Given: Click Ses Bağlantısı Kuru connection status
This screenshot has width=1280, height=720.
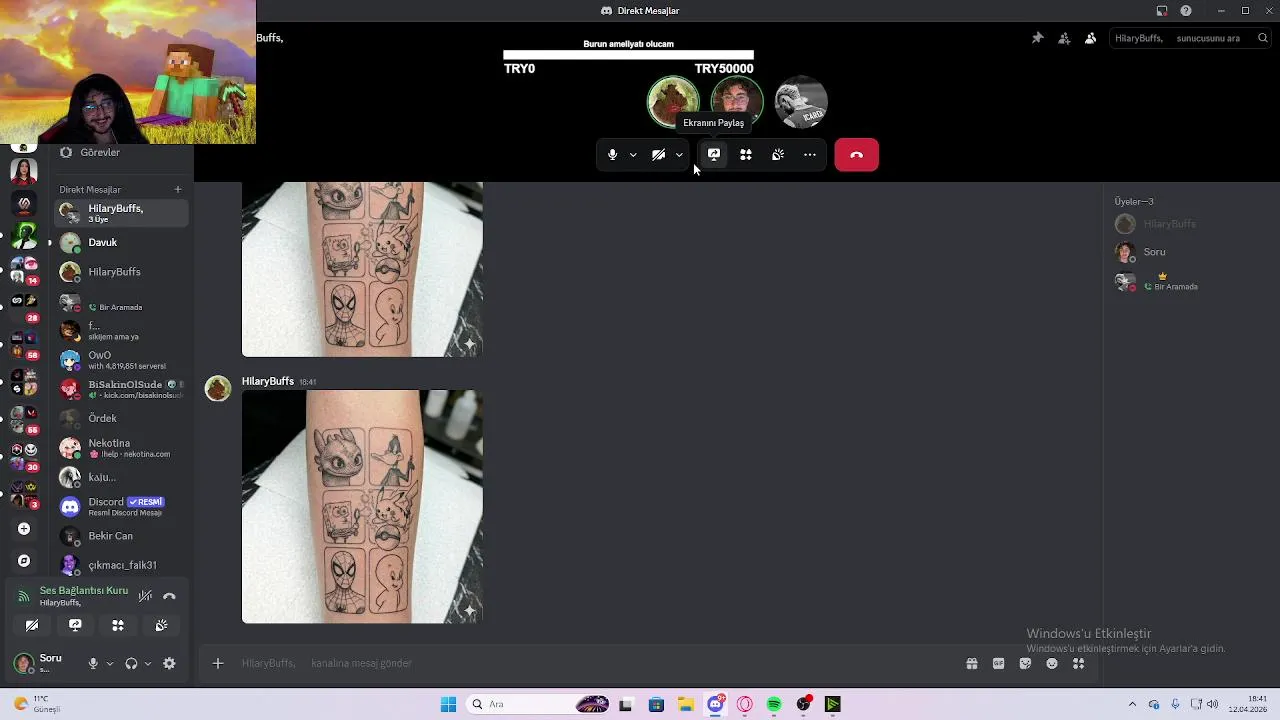Looking at the screenshot, I should pyautogui.click(x=84, y=590).
